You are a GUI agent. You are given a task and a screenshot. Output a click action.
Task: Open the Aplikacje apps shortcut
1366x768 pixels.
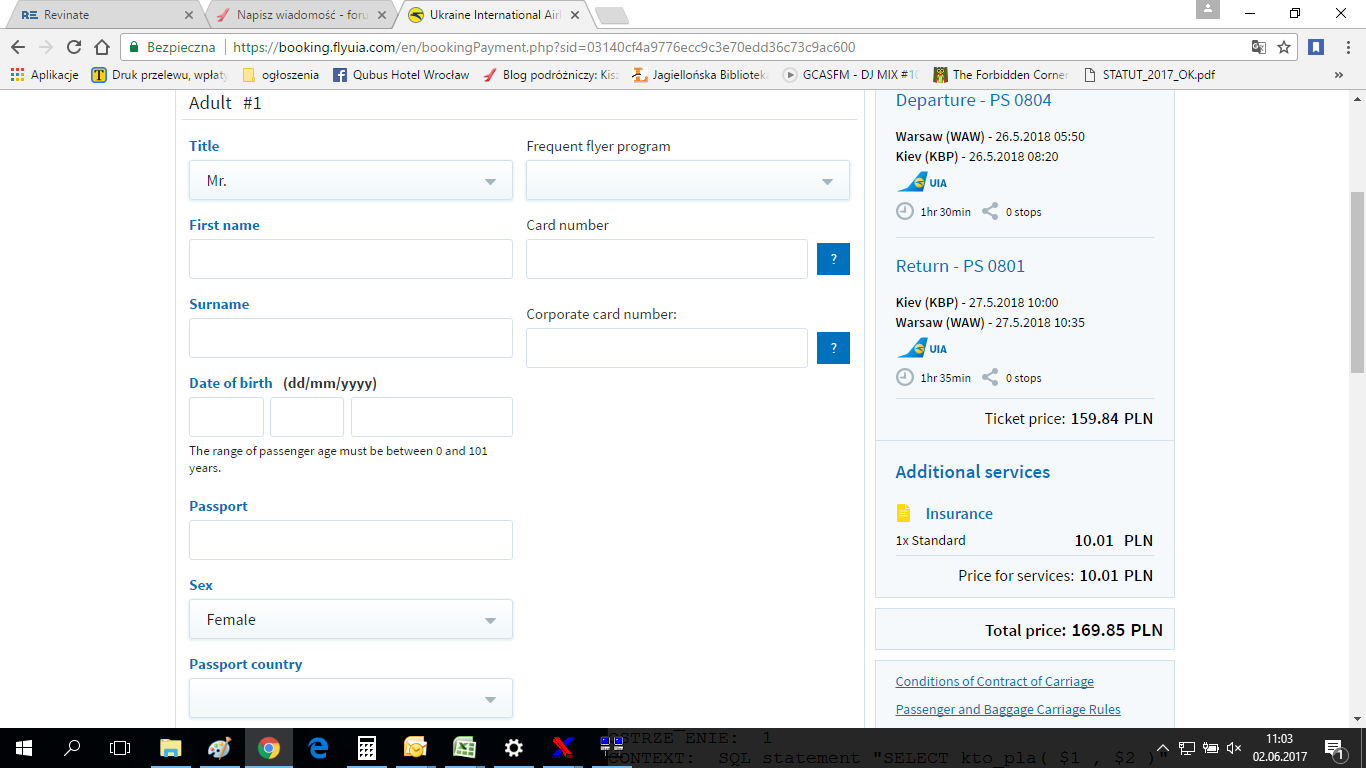(x=44, y=74)
